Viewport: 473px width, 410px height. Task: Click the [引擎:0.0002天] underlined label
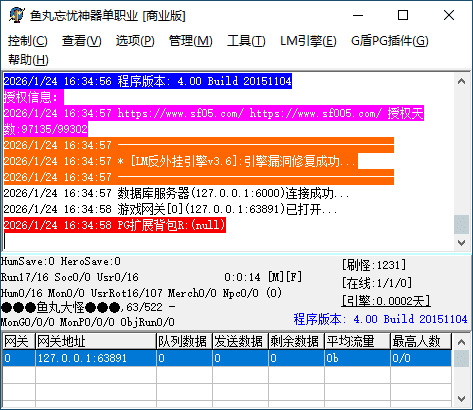click(386, 301)
